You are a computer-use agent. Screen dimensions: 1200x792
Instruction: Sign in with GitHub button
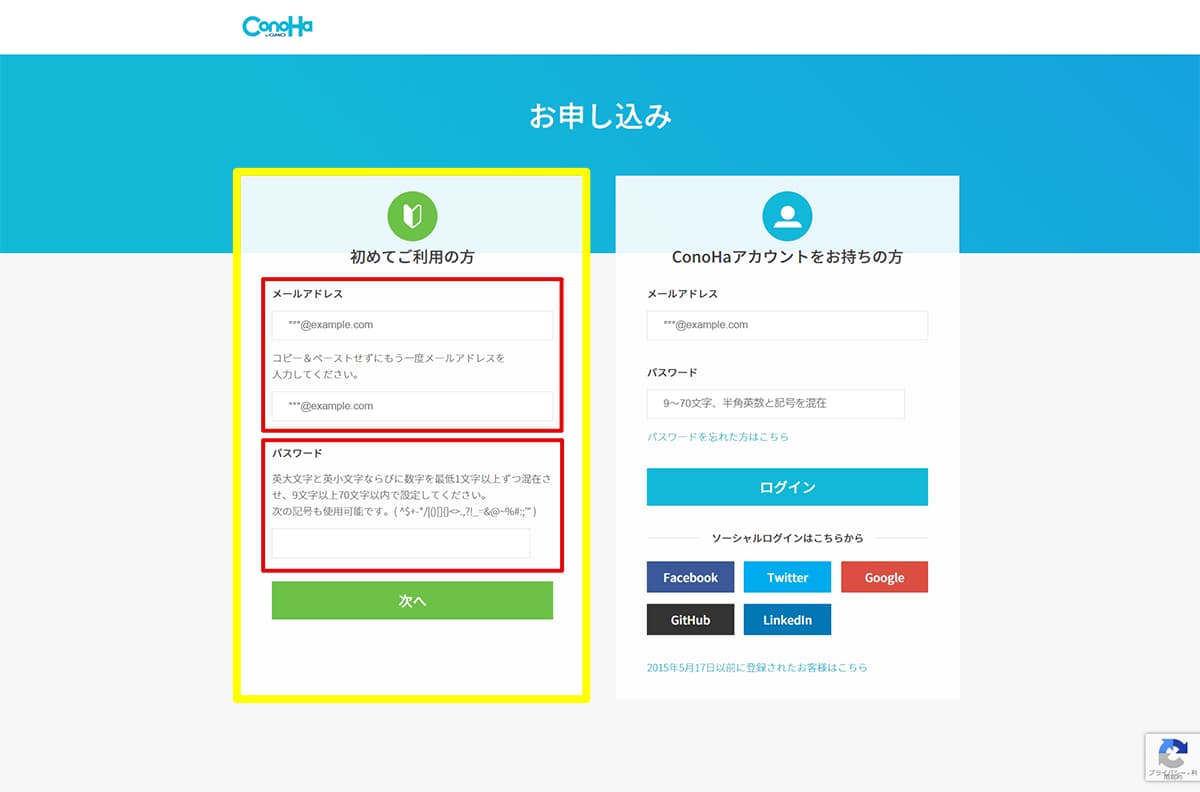click(690, 620)
